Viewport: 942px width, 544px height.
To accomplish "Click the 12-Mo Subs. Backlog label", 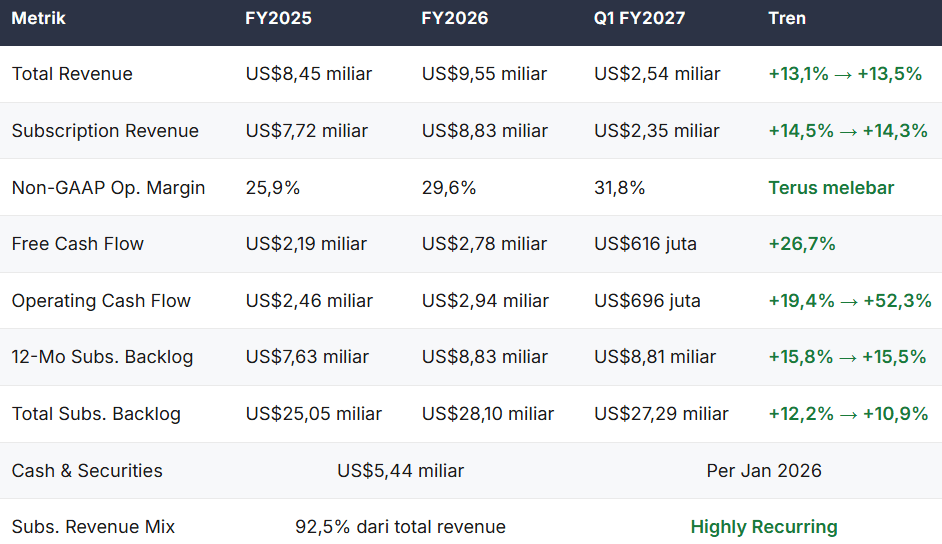I will coord(103,357).
